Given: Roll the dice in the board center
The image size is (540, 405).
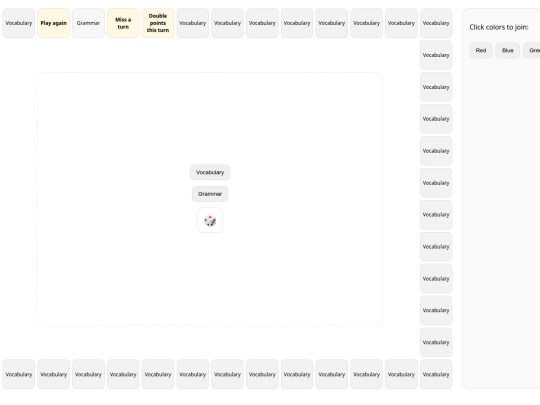Looking at the screenshot, I should (x=210, y=220).
